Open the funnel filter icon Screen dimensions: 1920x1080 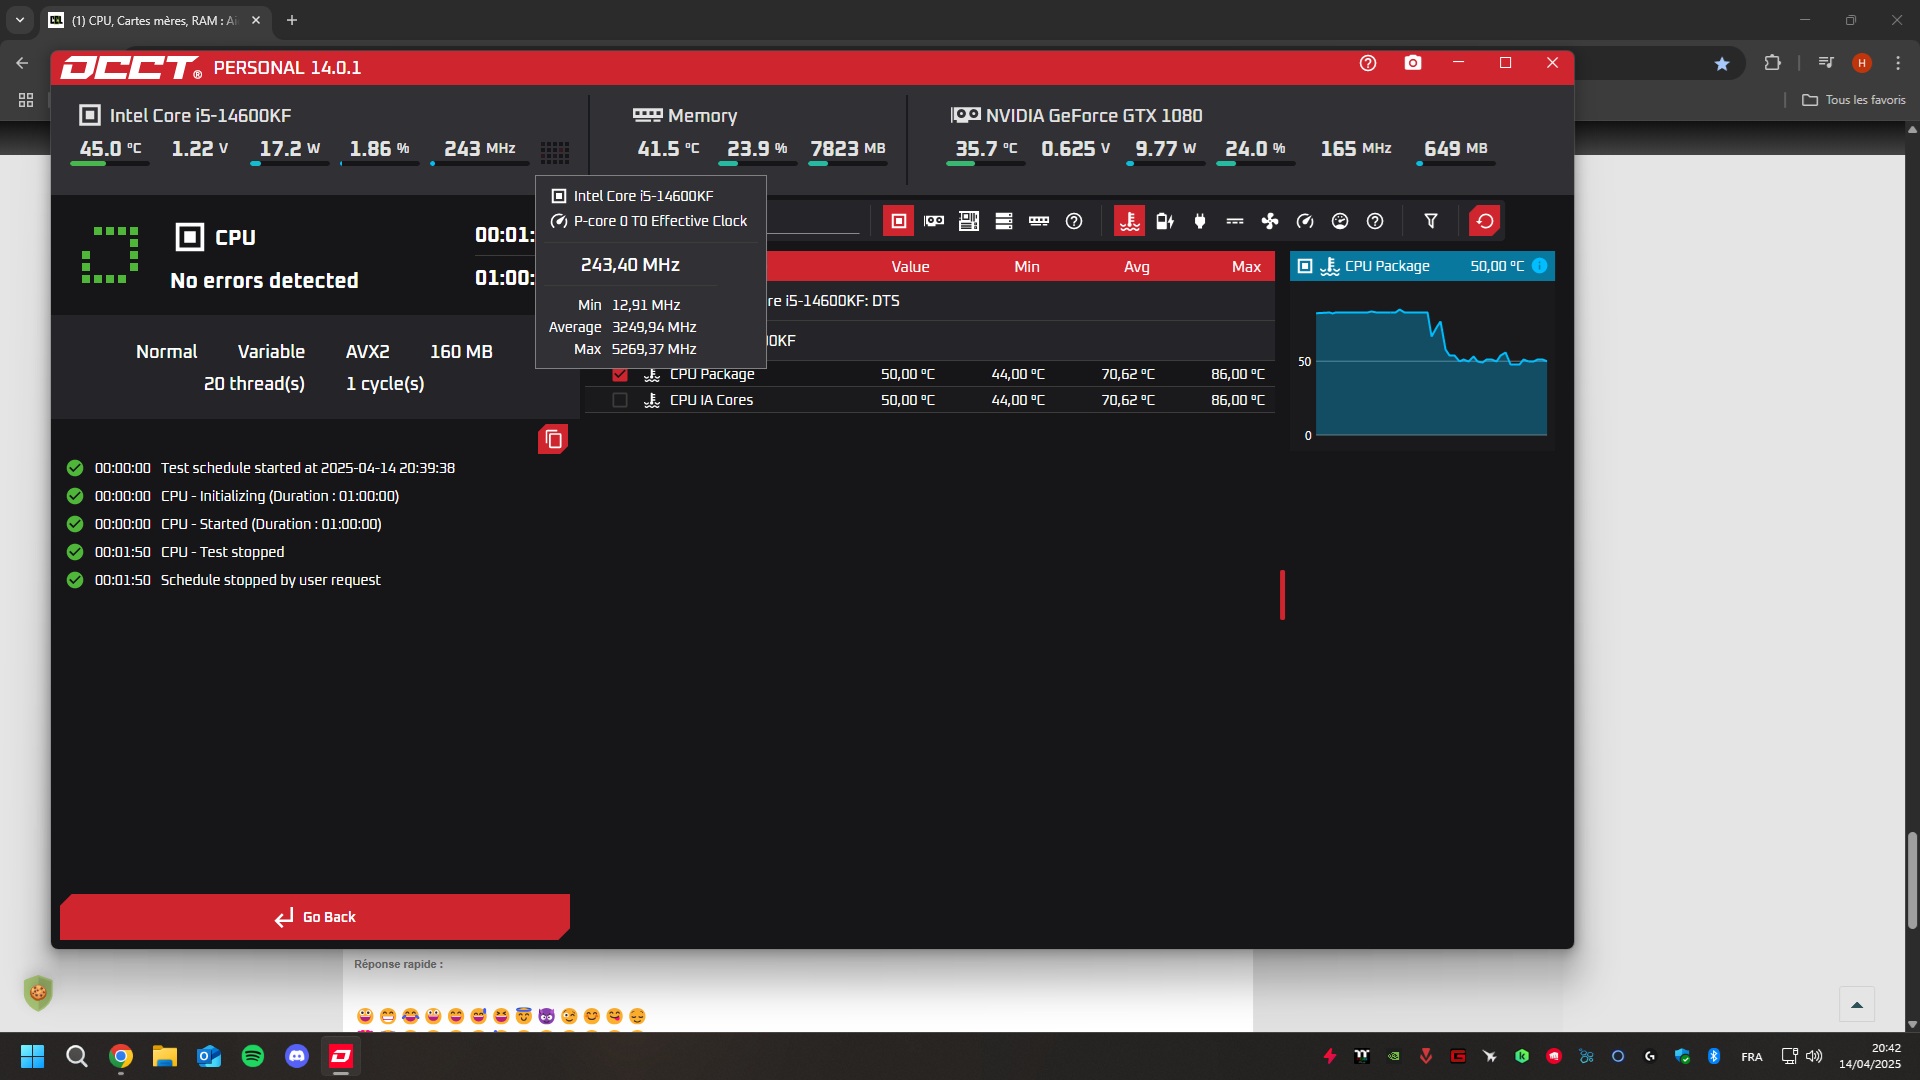[x=1430, y=221]
